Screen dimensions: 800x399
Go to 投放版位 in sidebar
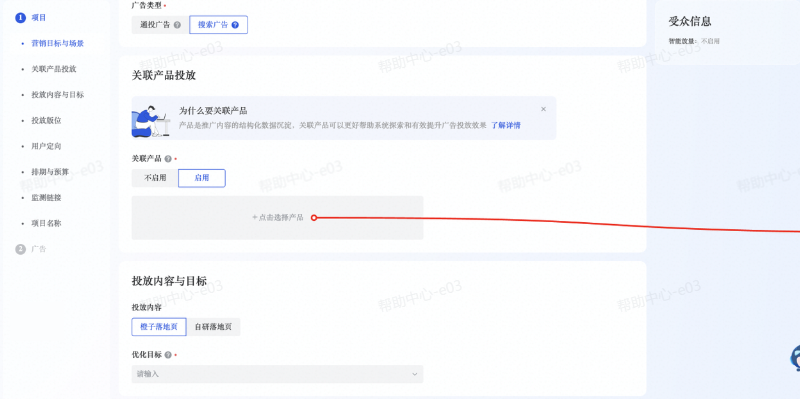click(46, 120)
